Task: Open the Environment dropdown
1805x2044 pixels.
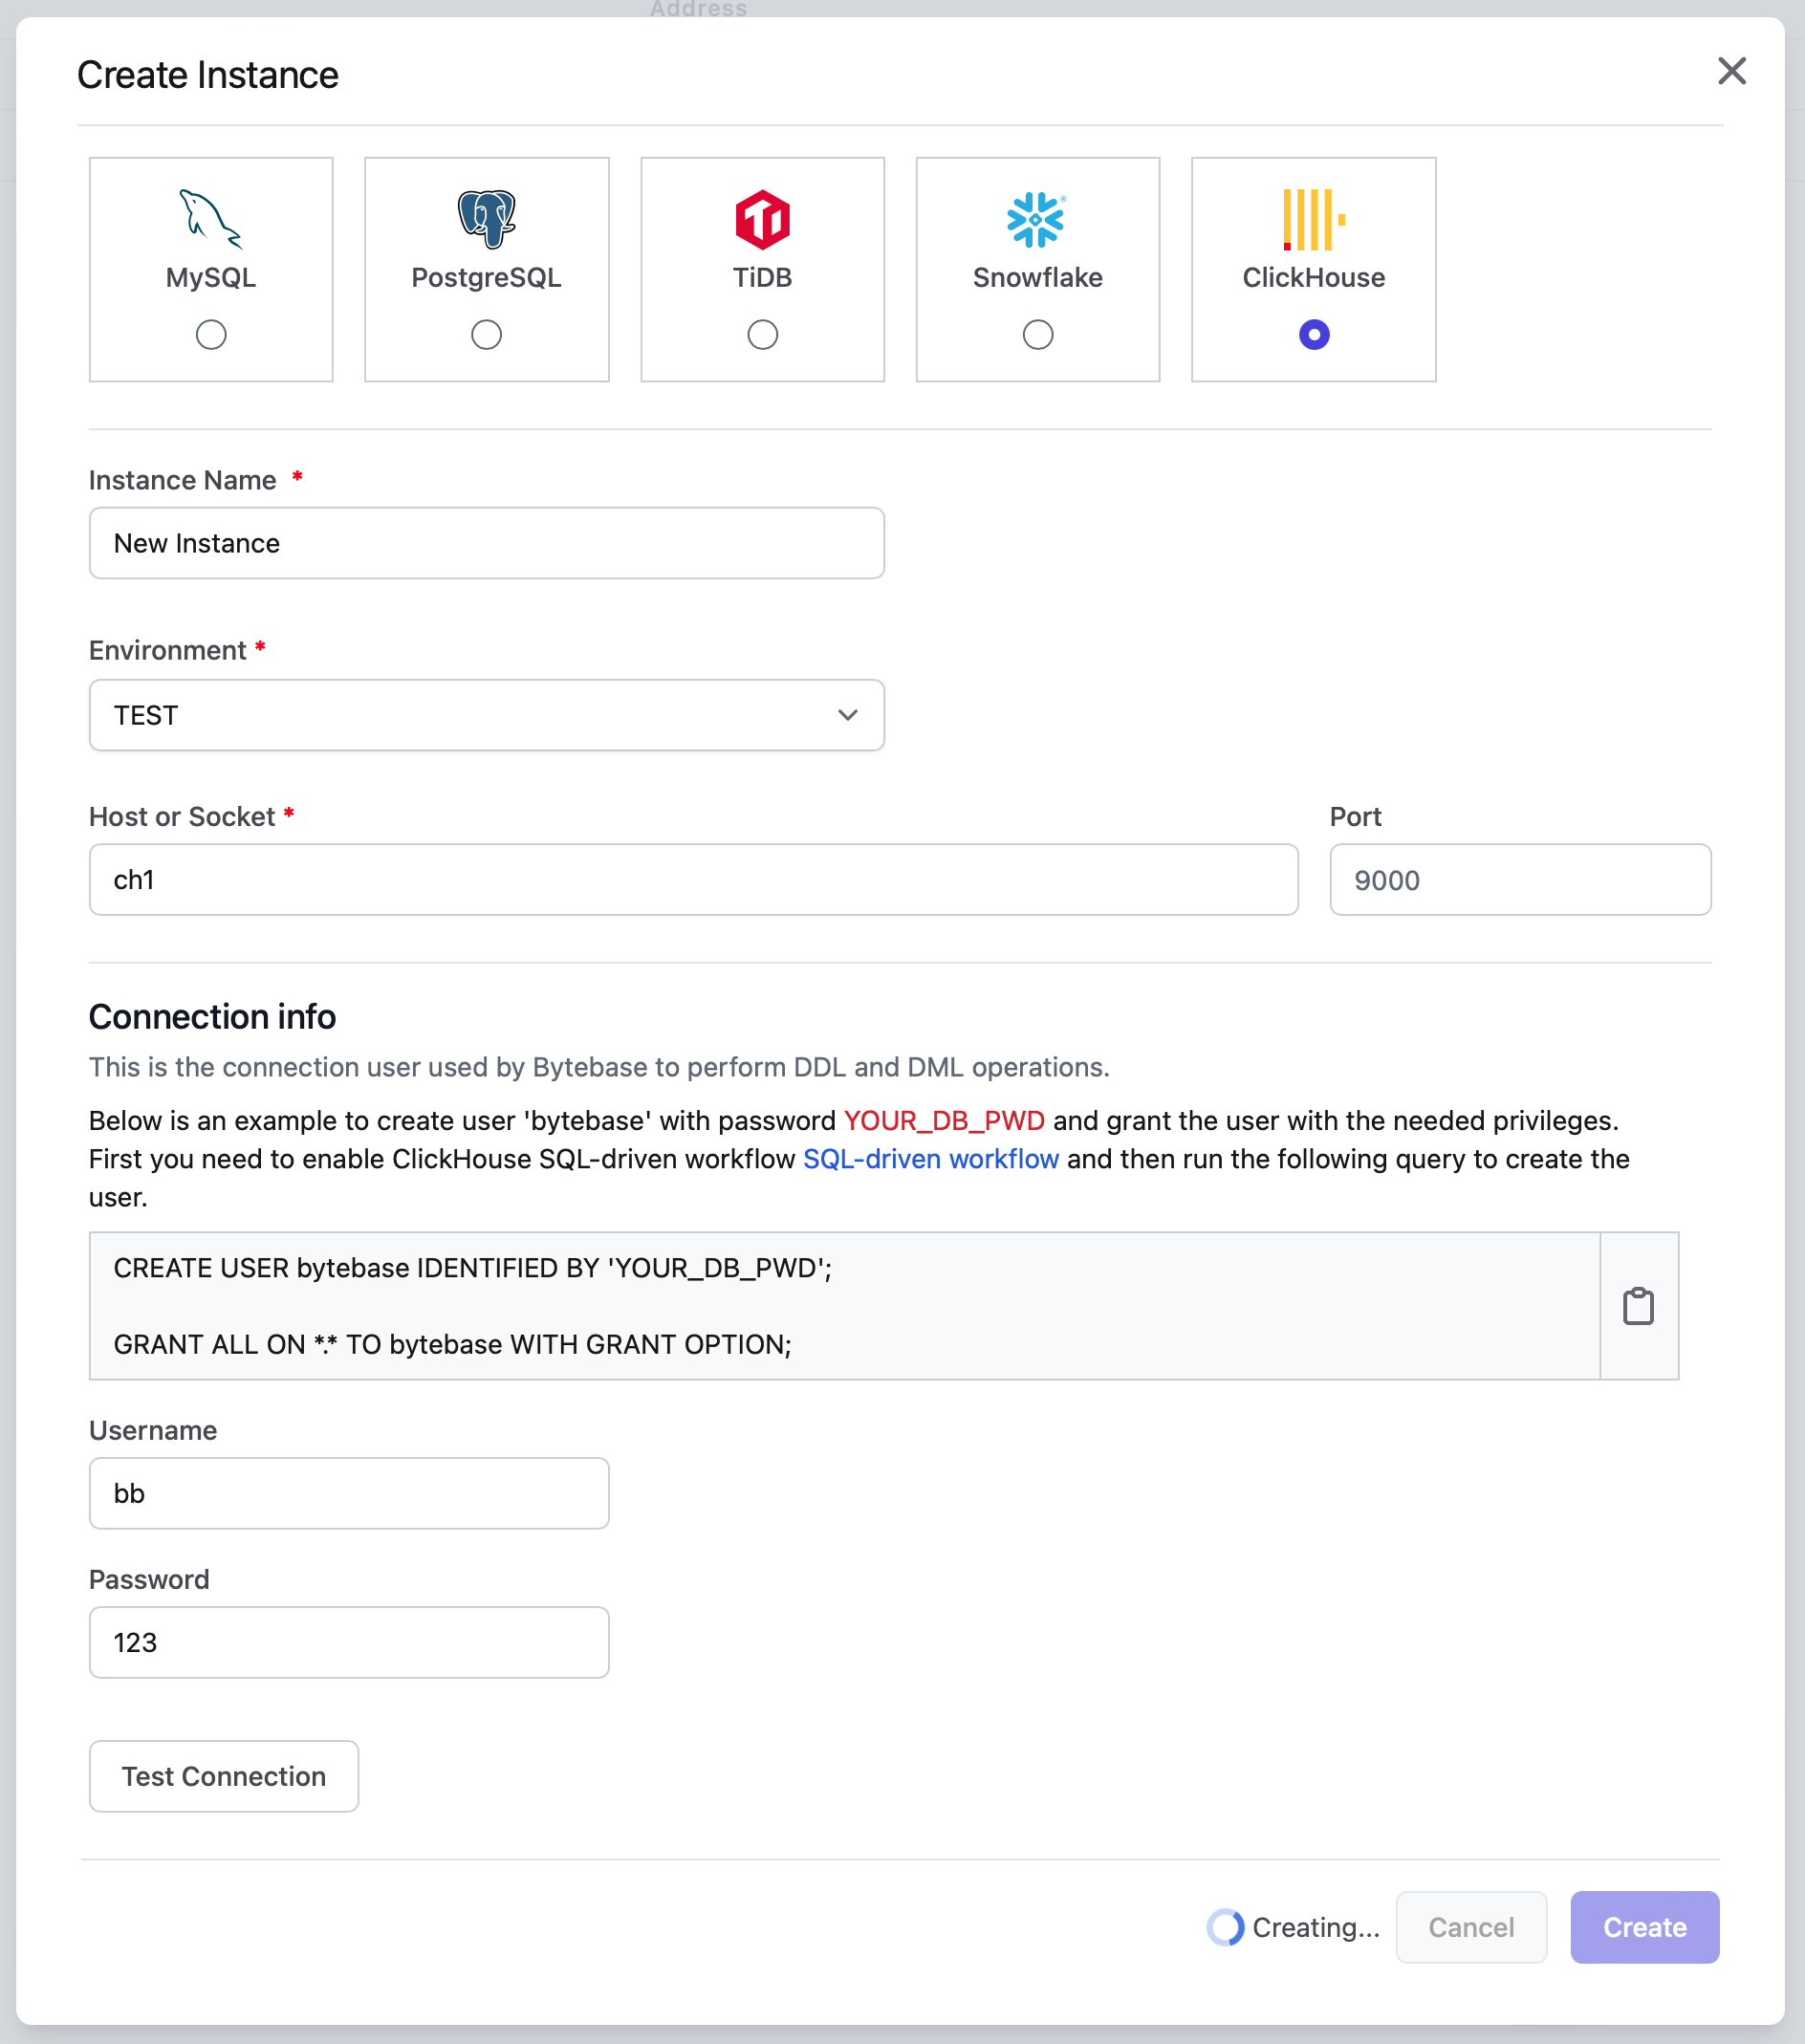Action: click(486, 714)
